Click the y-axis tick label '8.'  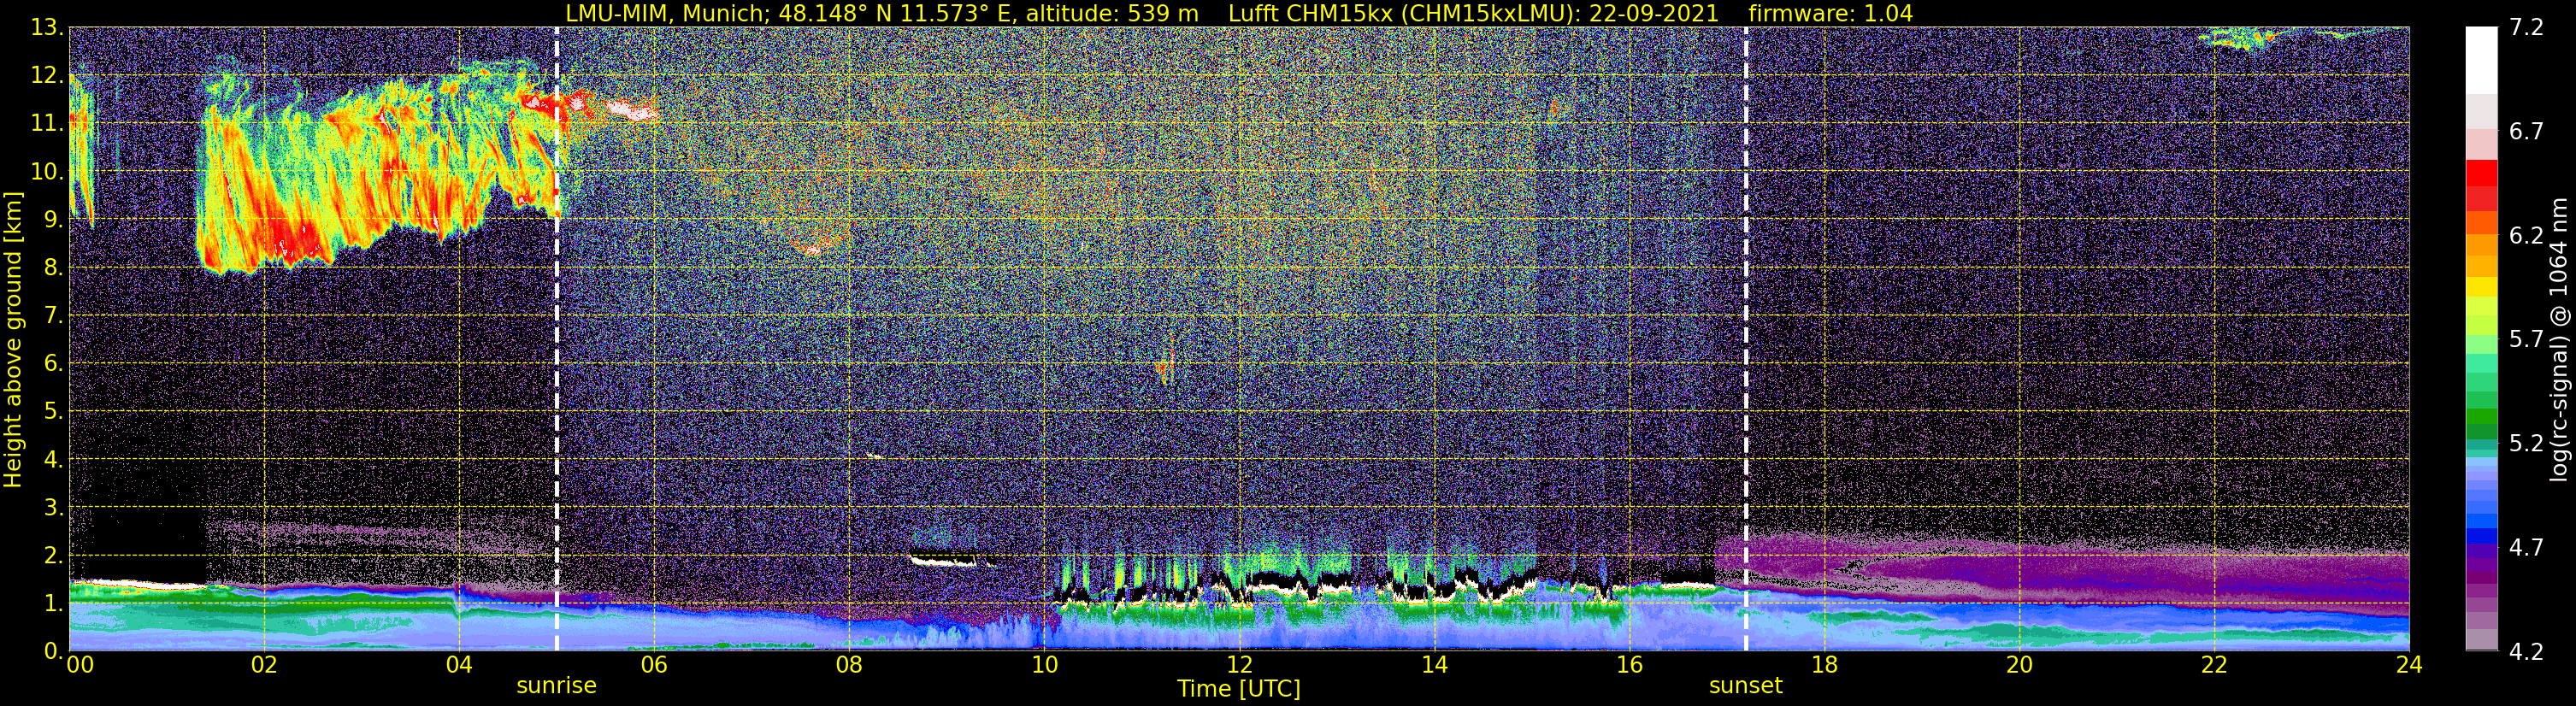pyautogui.click(x=53, y=268)
